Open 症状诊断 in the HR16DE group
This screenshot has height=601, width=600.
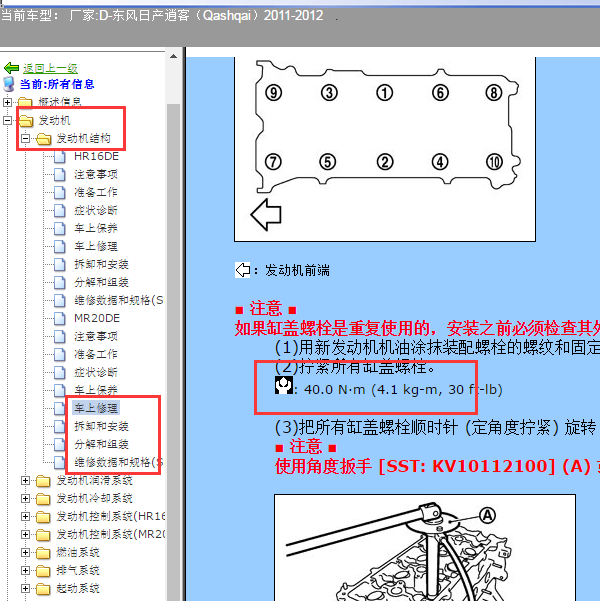(96, 210)
